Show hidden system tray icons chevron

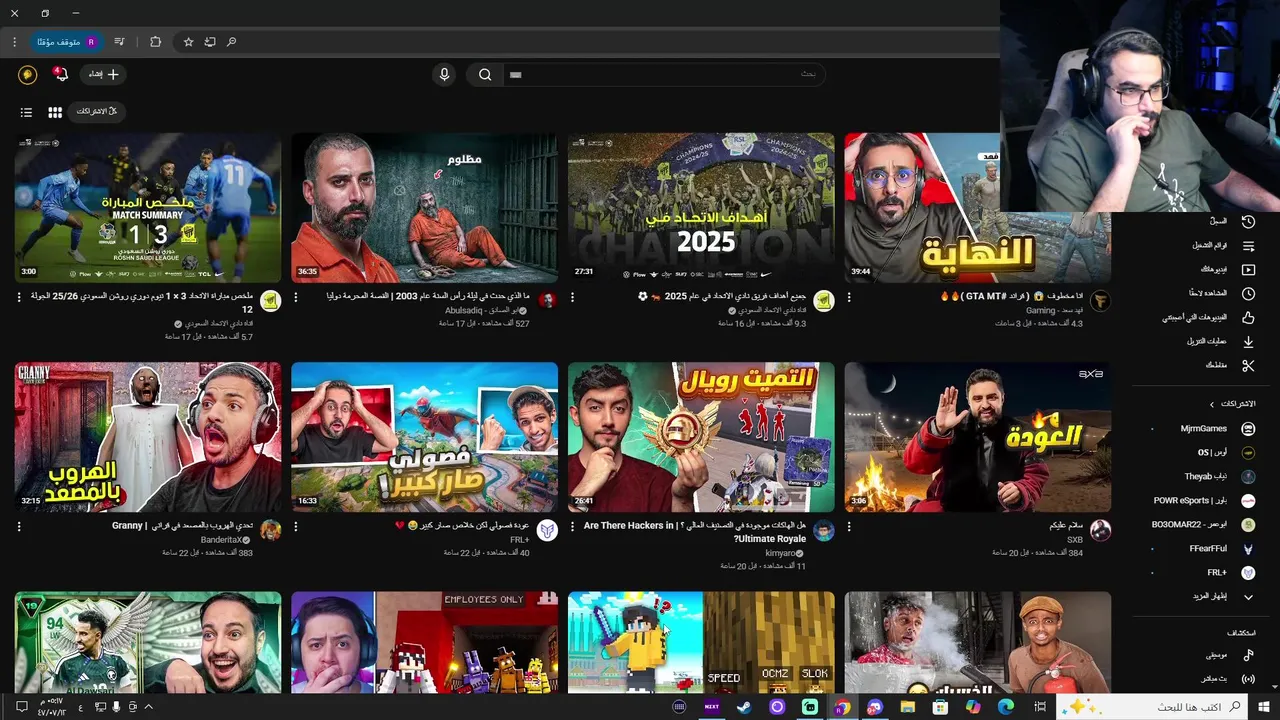[x=149, y=707]
